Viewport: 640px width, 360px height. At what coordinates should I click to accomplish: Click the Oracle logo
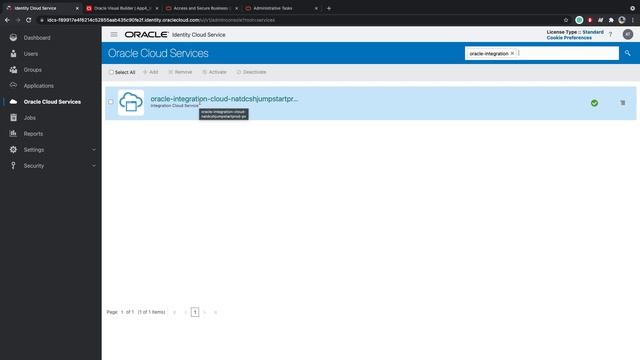147,35
